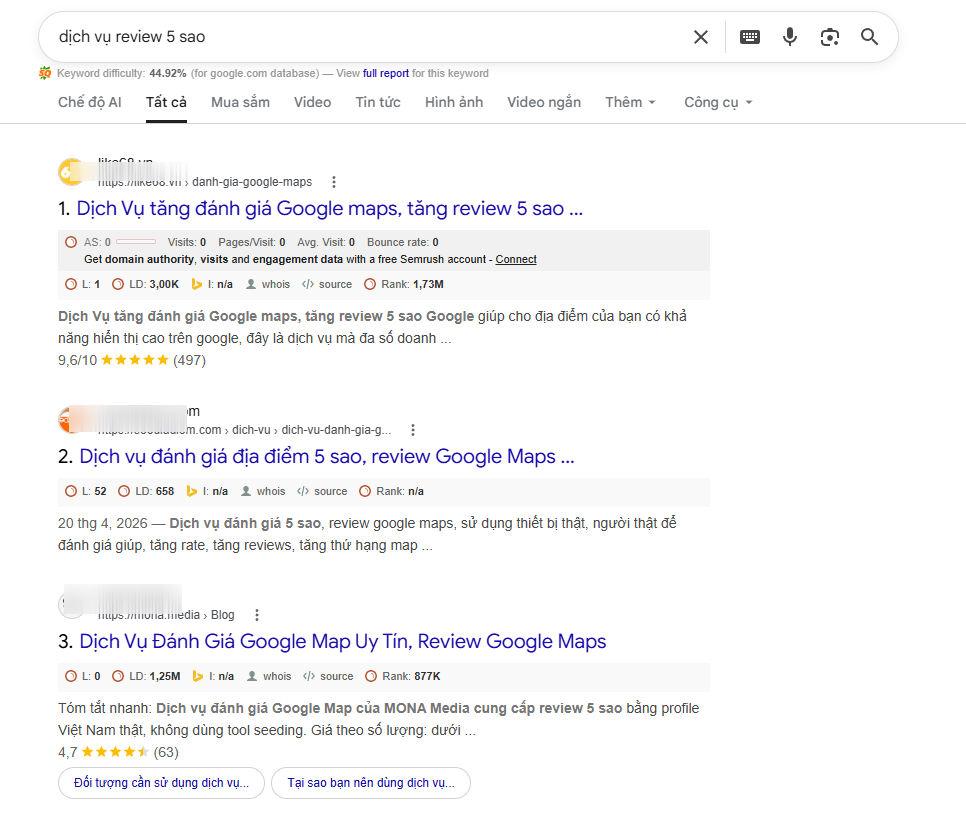This screenshot has height=816, width=966.
Task: Click the source icon in first result
Action: tap(327, 284)
